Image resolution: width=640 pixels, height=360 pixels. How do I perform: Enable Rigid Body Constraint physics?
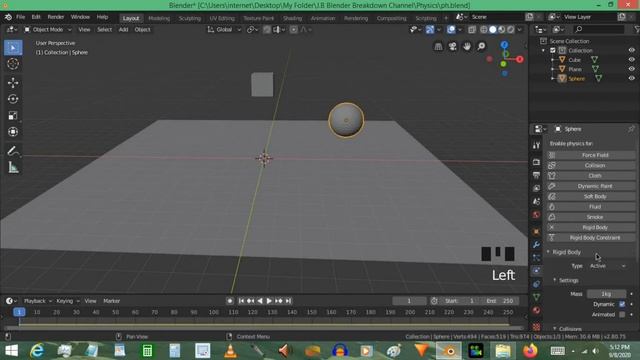point(591,238)
